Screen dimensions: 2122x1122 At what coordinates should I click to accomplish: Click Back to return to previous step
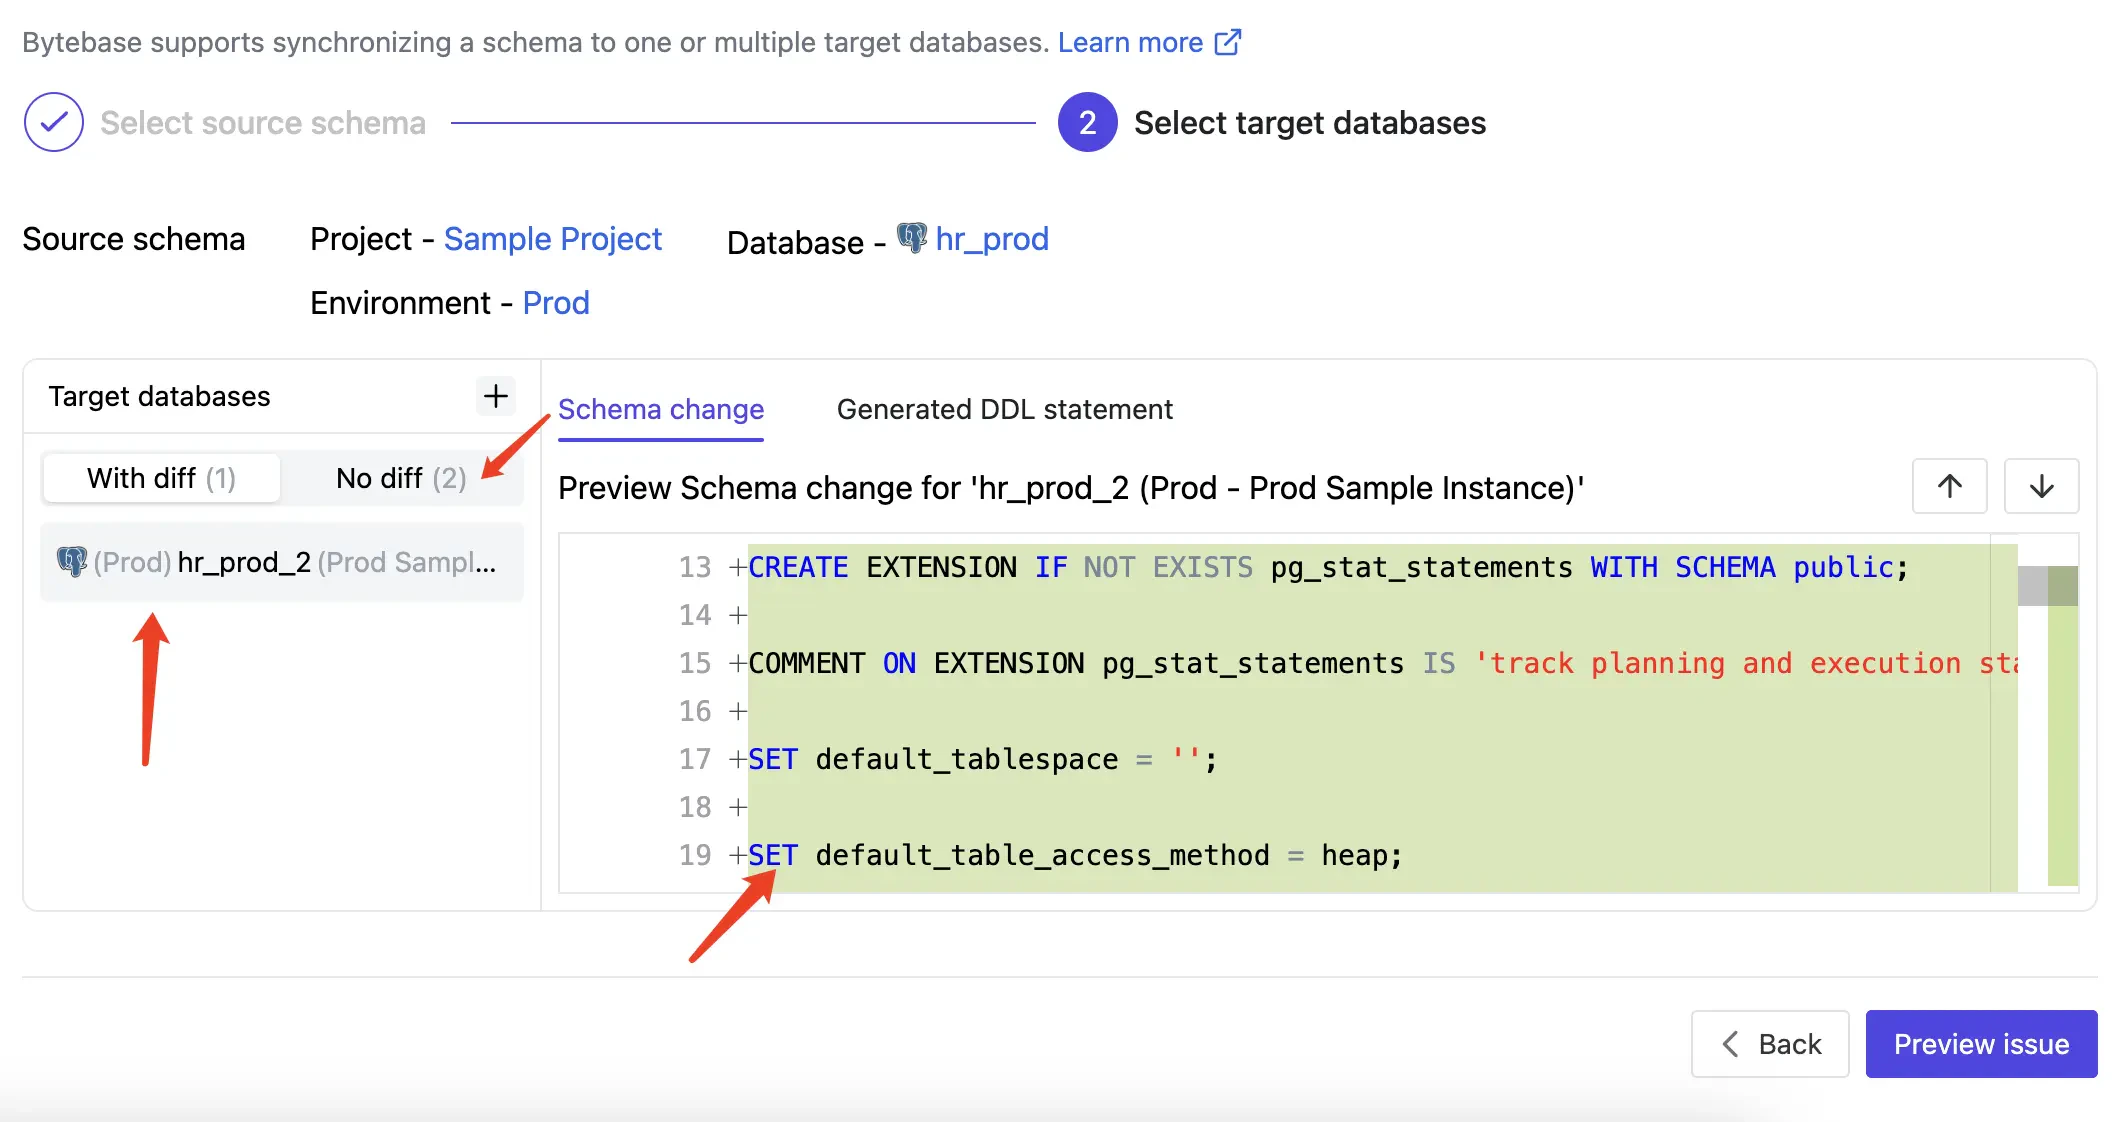point(1769,1043)
